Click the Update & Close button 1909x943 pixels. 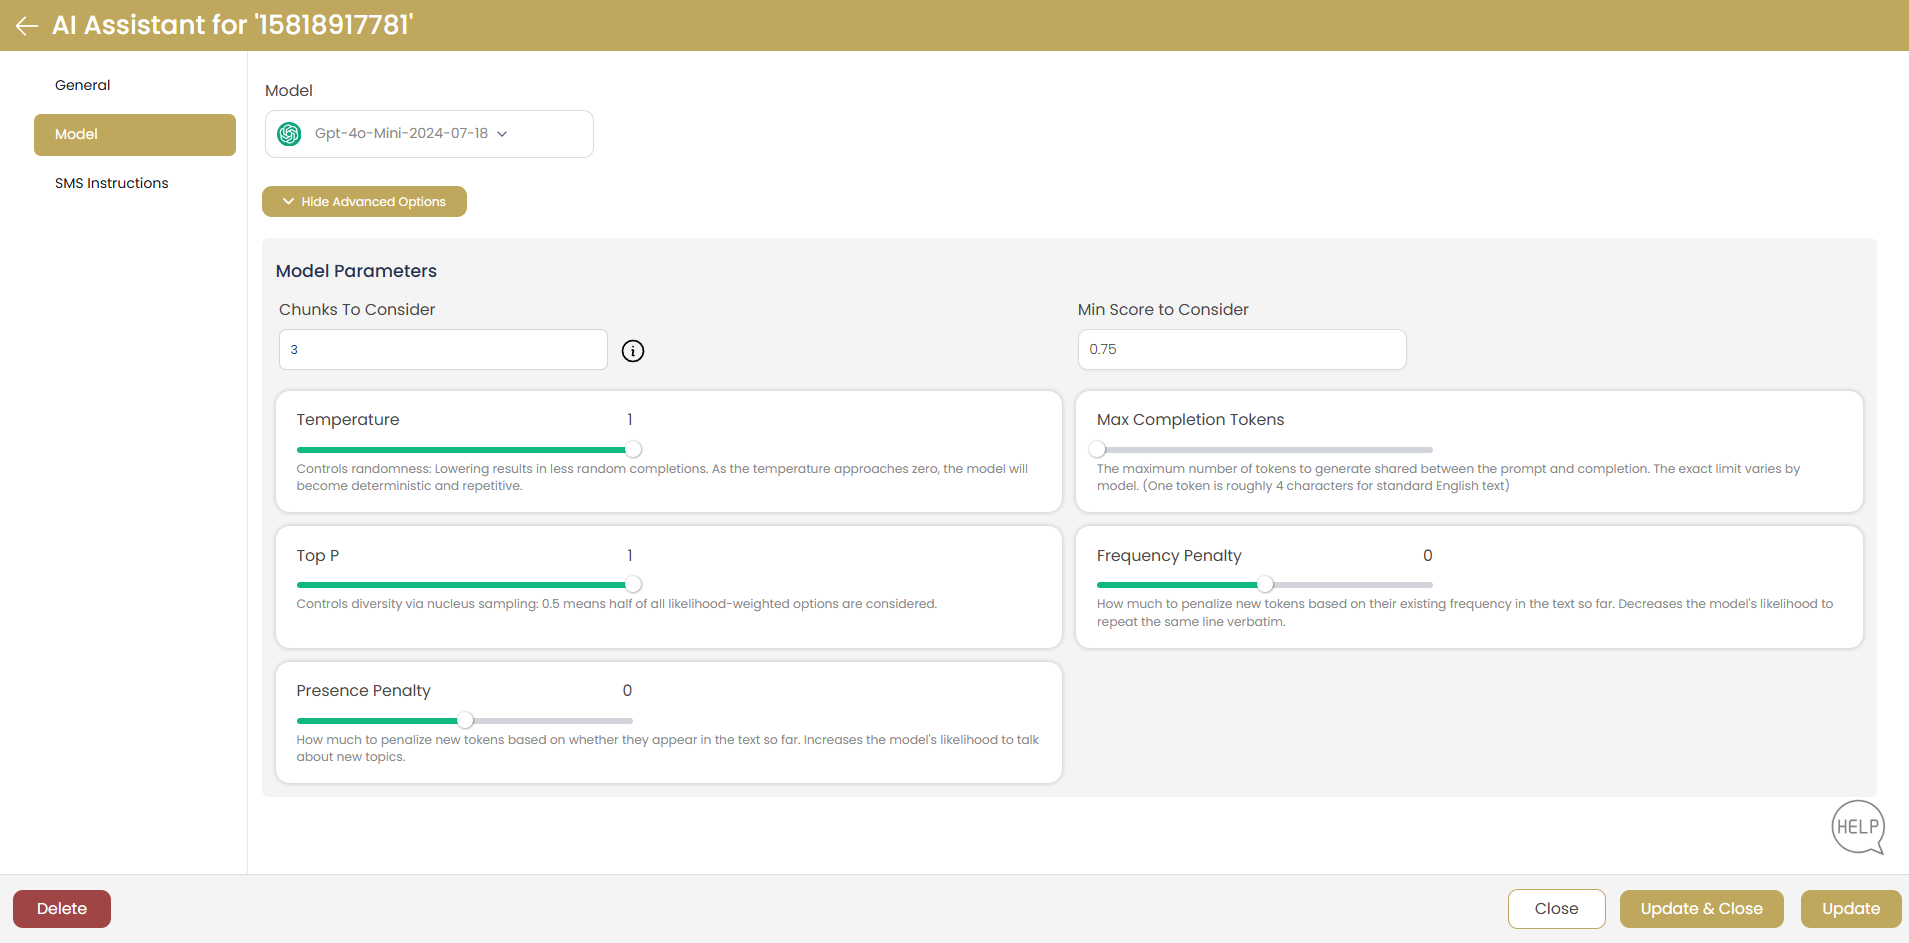tap(1701, 908)
